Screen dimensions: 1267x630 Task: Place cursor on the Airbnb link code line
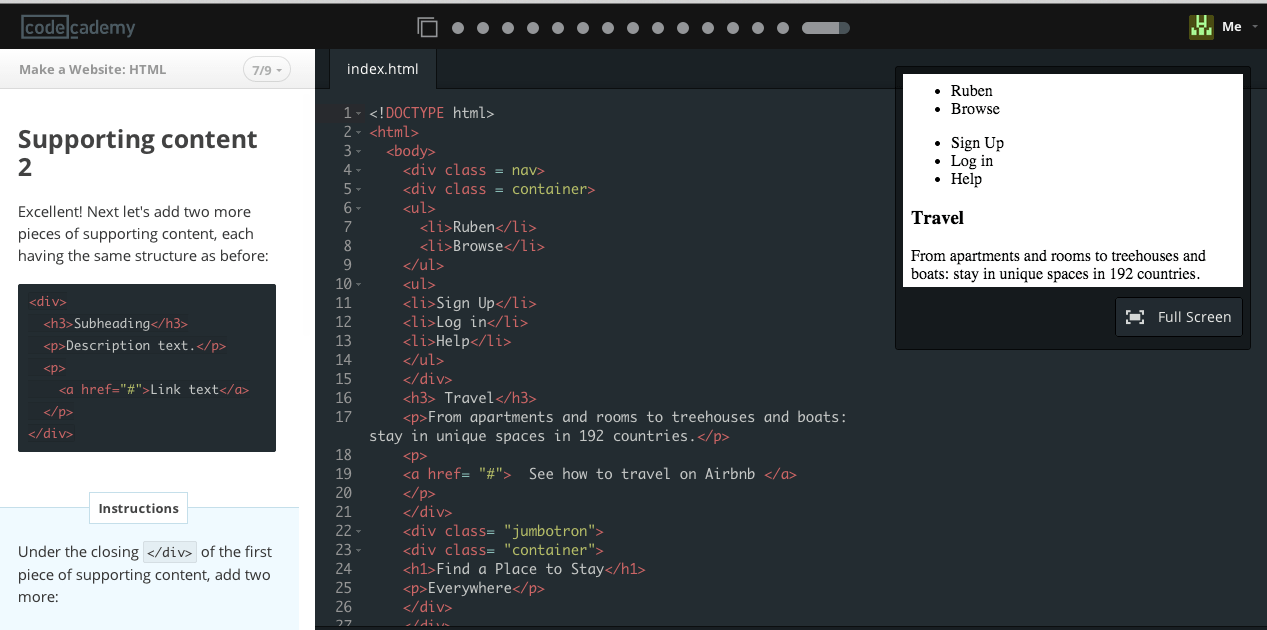tap(600, 474)
